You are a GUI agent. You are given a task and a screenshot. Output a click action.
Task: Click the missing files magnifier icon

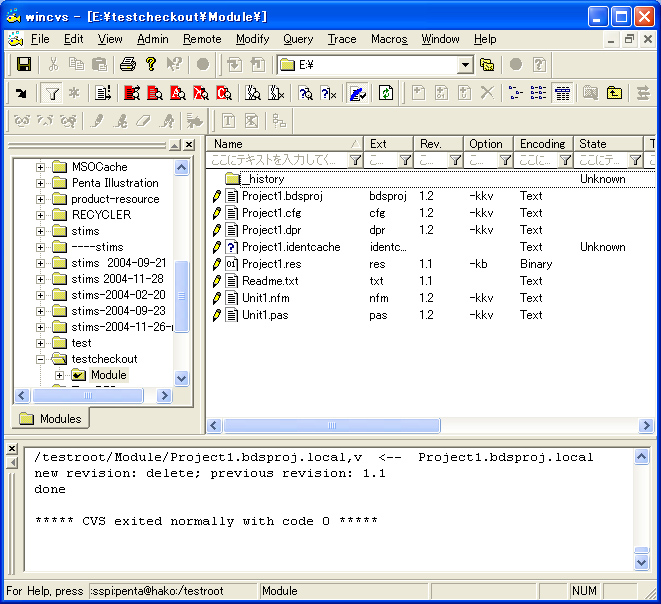(253, 93)
